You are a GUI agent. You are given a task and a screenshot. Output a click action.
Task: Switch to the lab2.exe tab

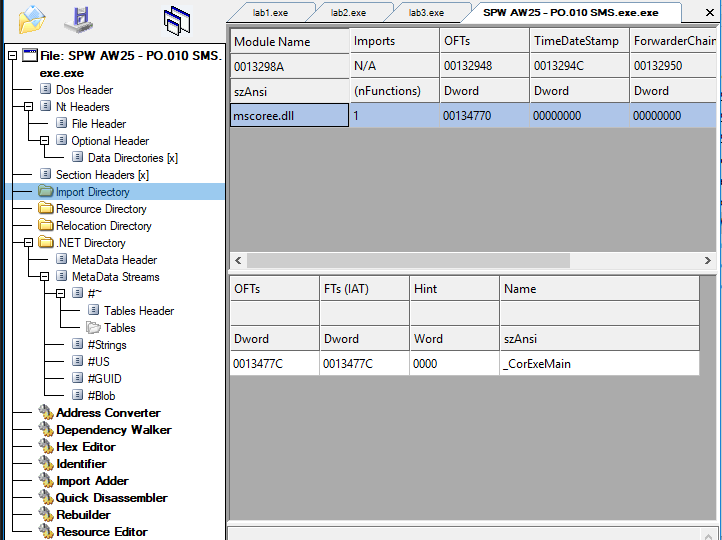348,12
